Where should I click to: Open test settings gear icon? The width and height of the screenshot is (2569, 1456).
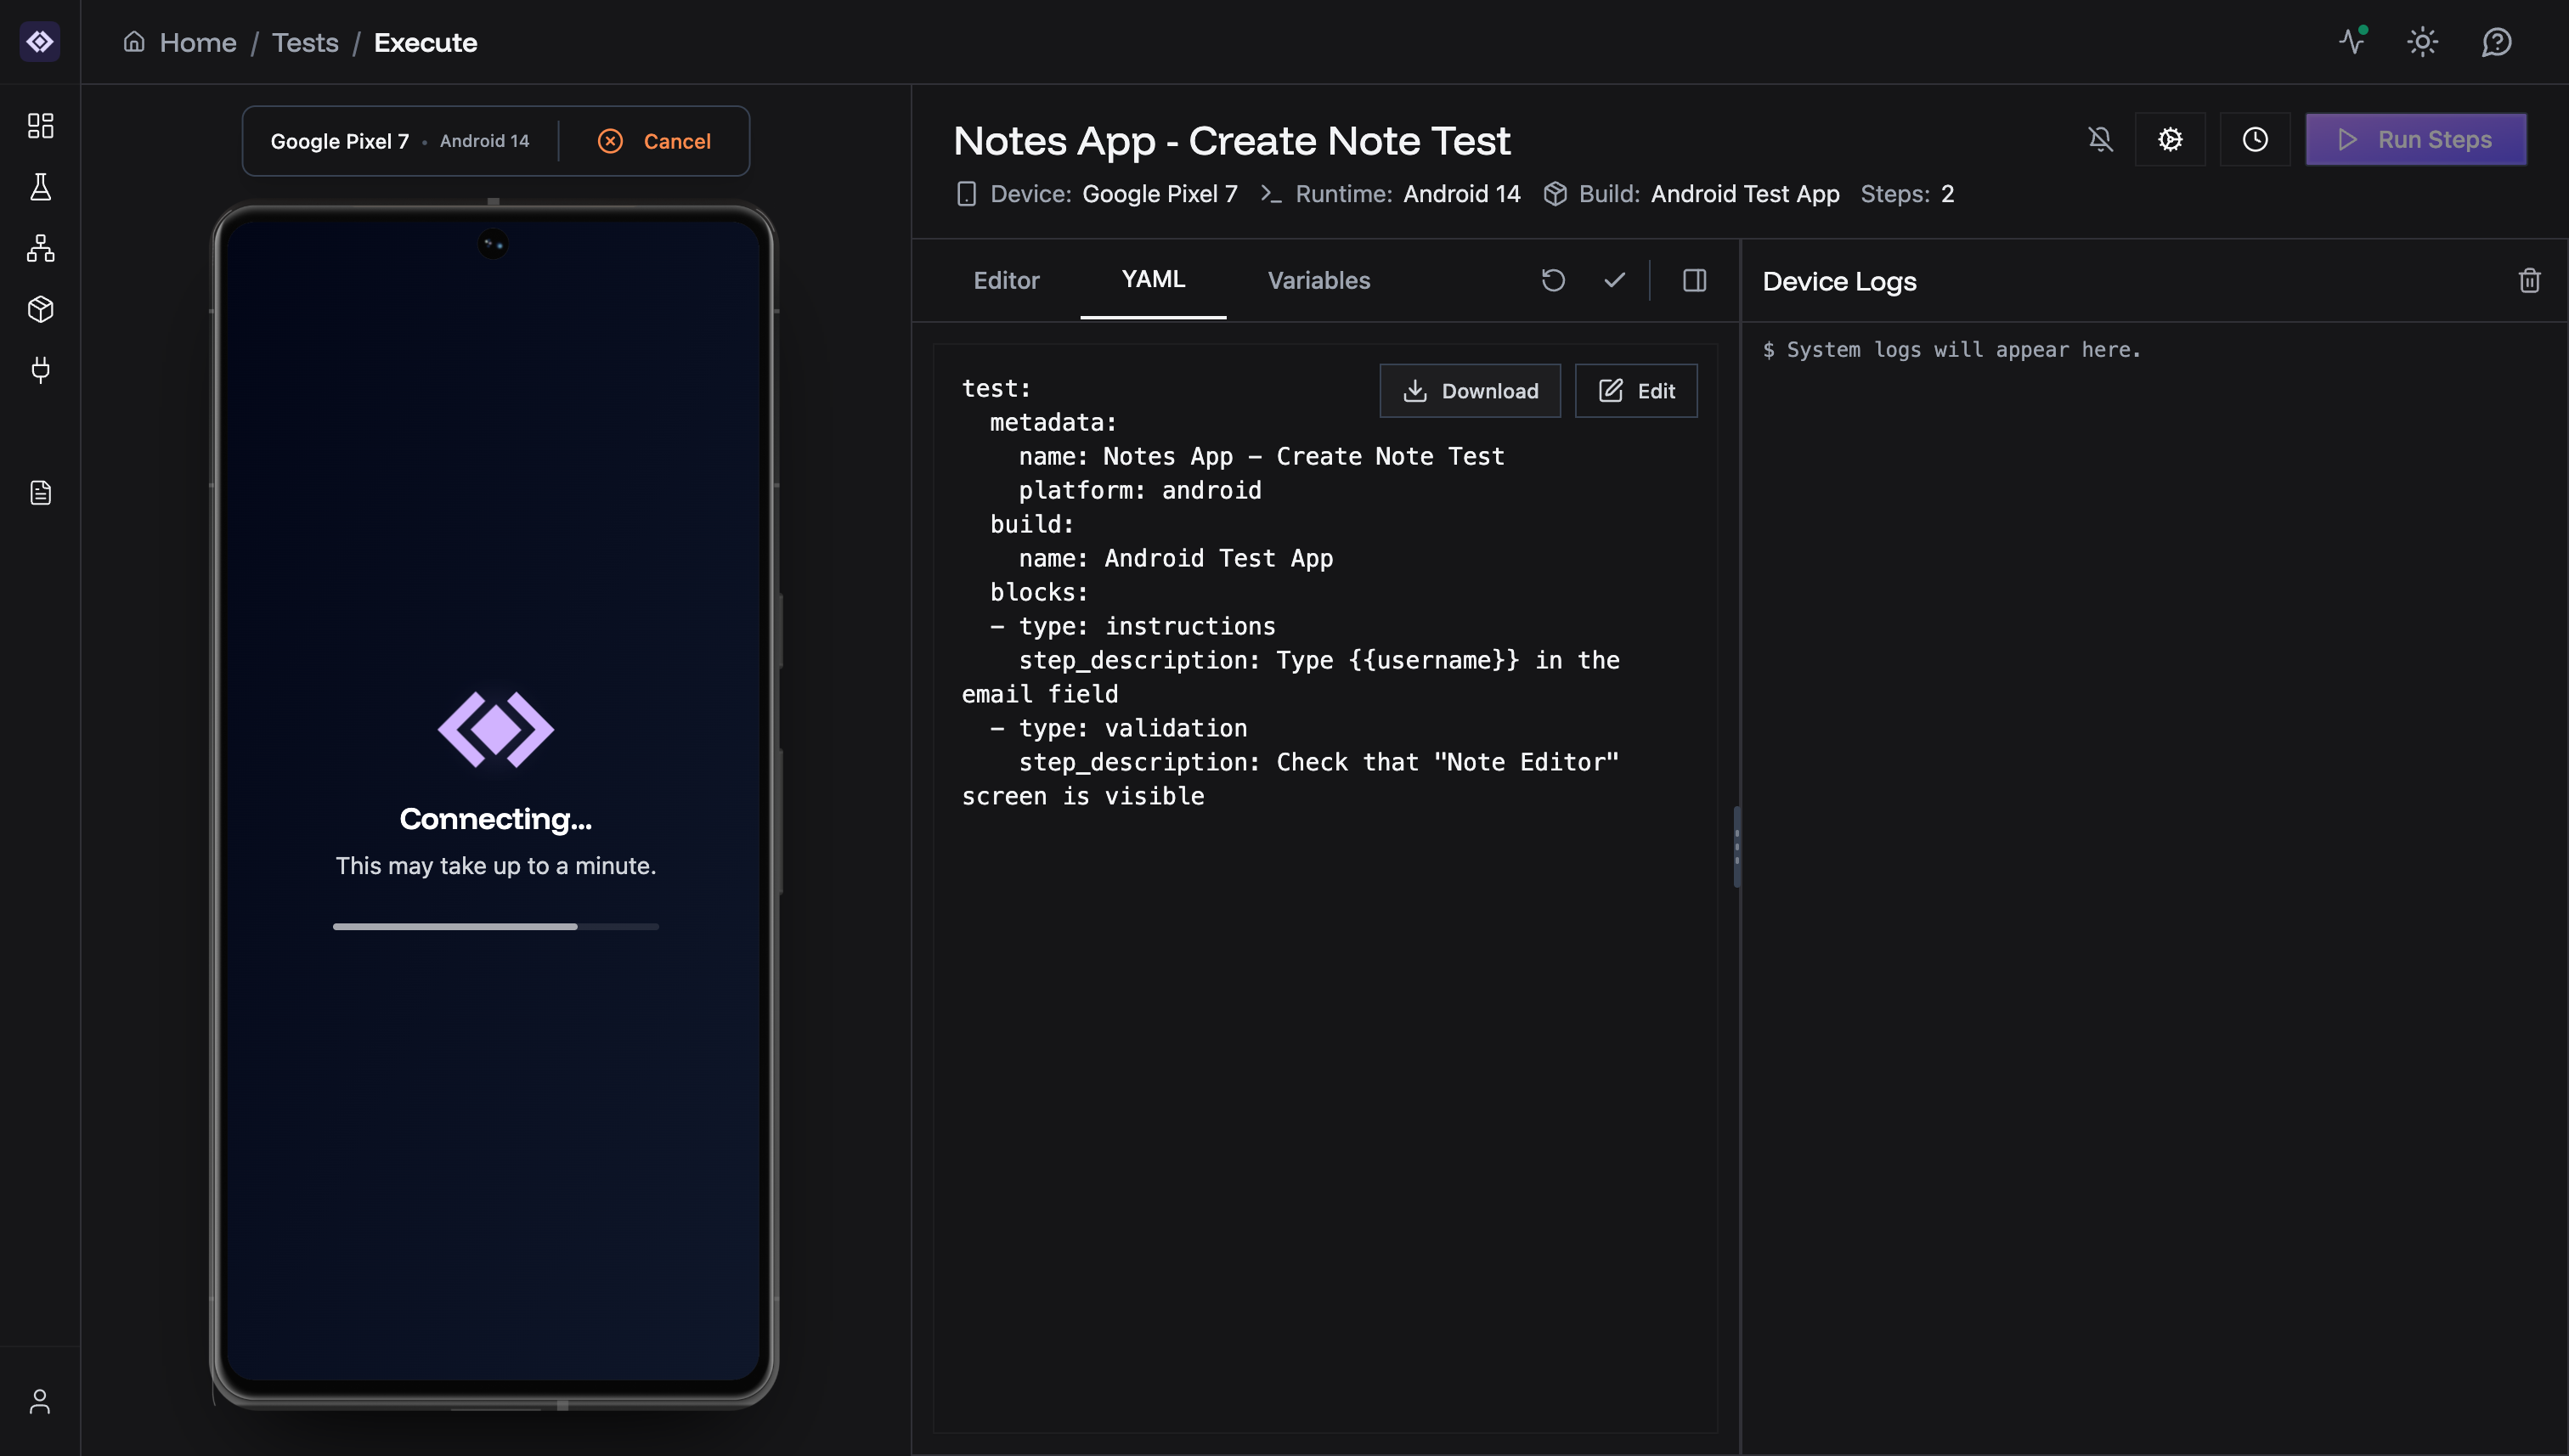tap(2170, 139)
